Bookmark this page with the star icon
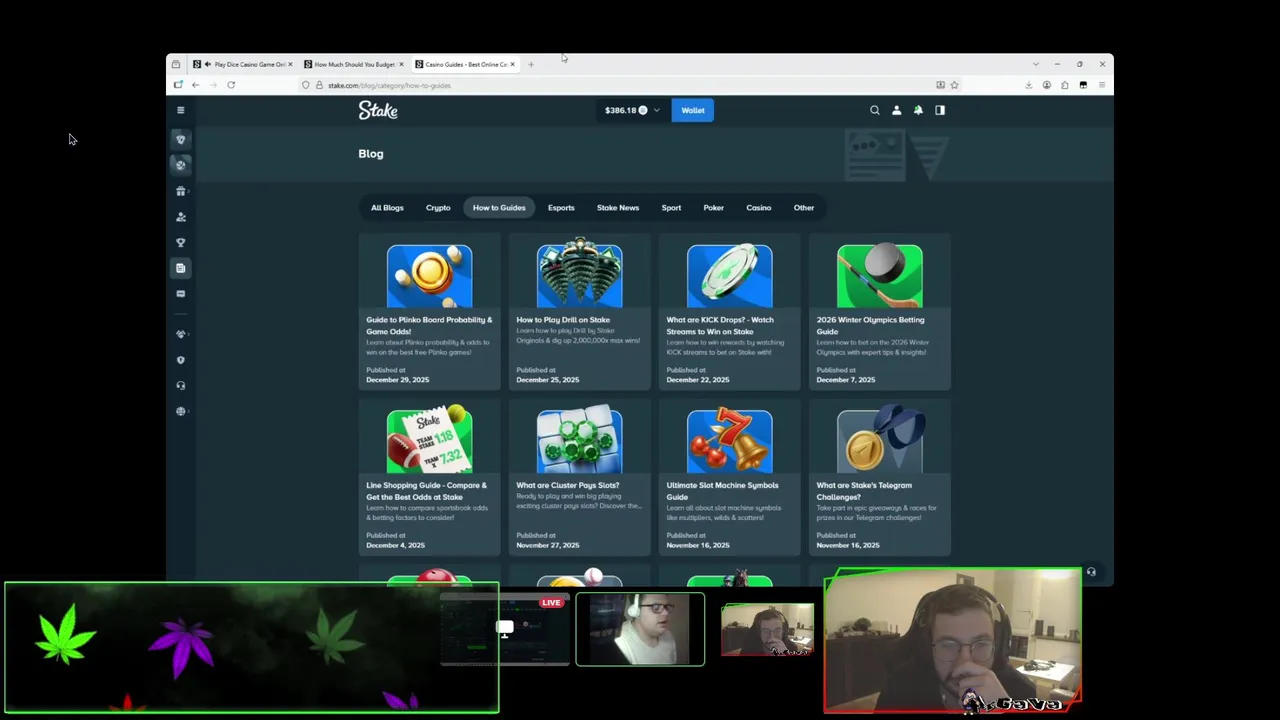 coord(954,85)
